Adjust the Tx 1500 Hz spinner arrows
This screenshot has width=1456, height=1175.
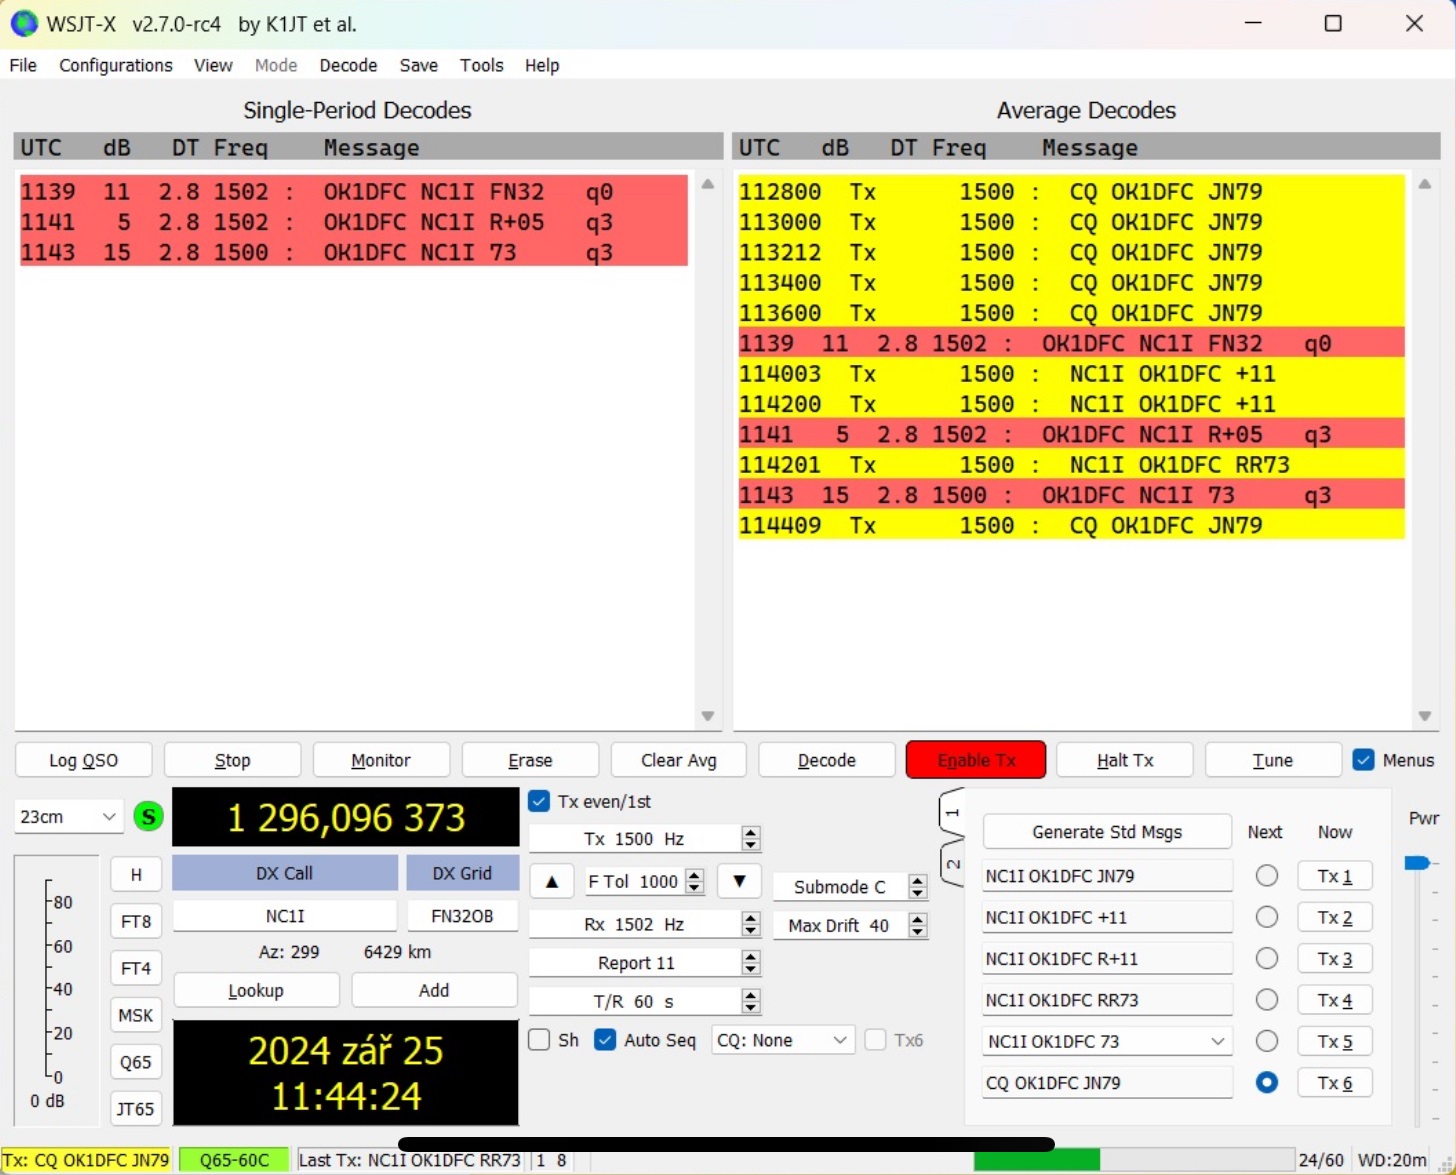point(751,838)
